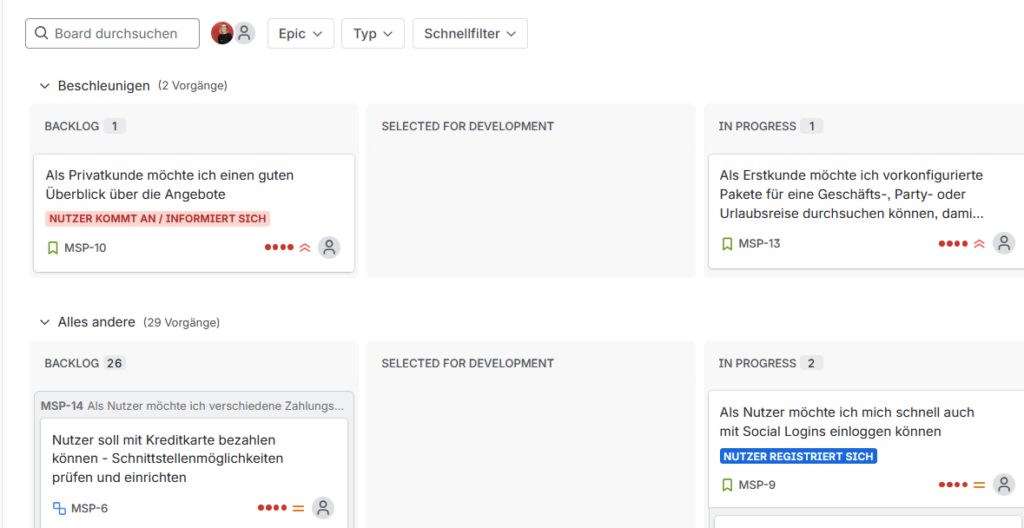Click the highest priority icon on MSP-10
The width and height of the screenshot is (1024, 528).
click(x=305, y=247)
